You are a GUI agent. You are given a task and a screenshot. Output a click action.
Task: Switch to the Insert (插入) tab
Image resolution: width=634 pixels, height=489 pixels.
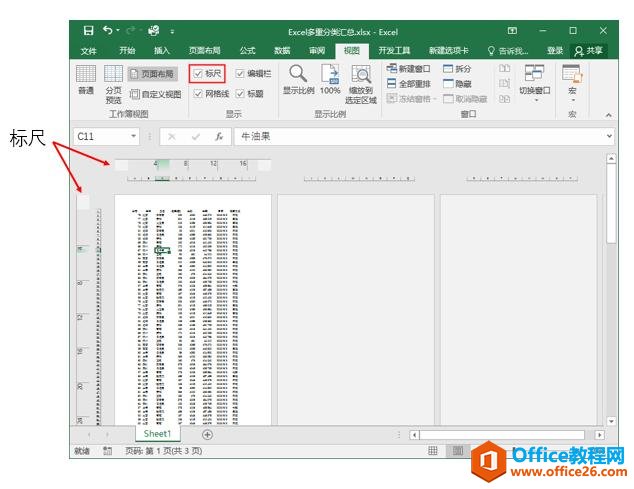point(162,51)
